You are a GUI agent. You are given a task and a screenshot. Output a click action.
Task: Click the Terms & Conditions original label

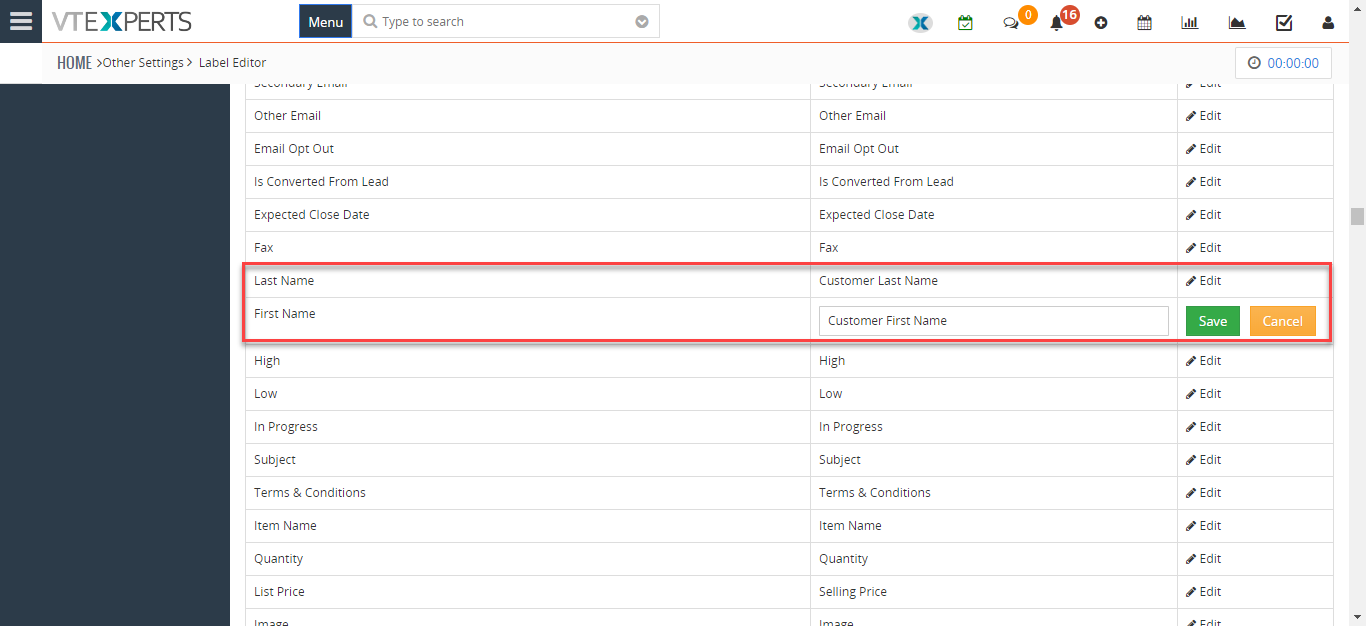(310, 493)
